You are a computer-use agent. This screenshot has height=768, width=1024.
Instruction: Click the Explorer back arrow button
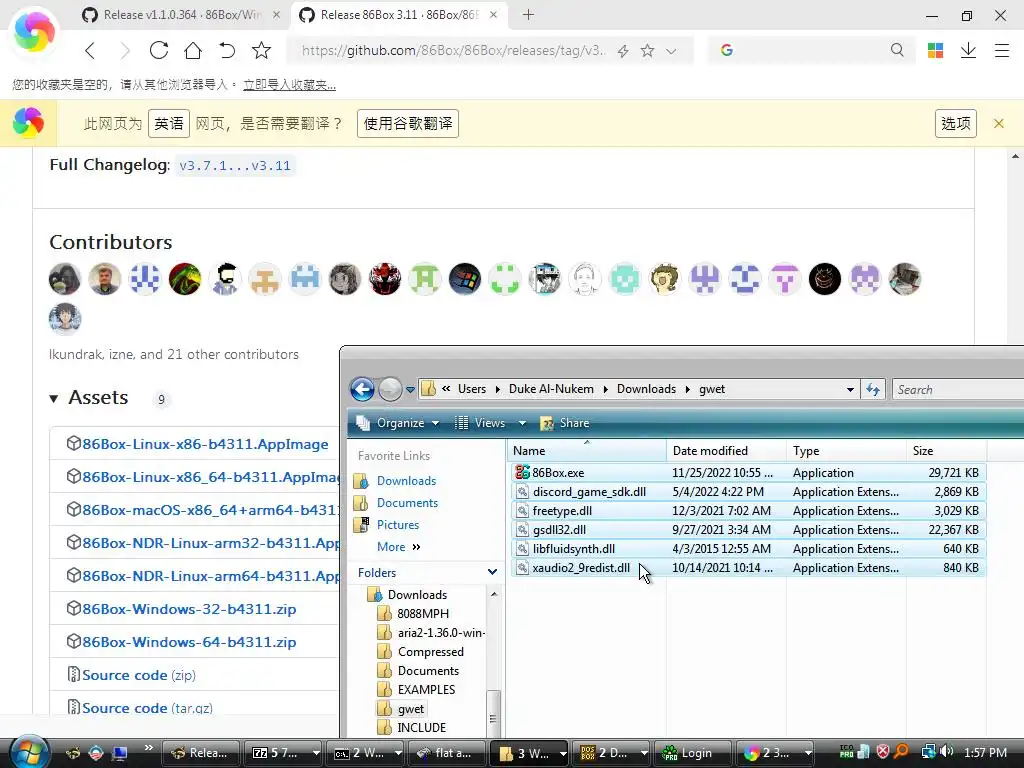click(x=362, y=389)
